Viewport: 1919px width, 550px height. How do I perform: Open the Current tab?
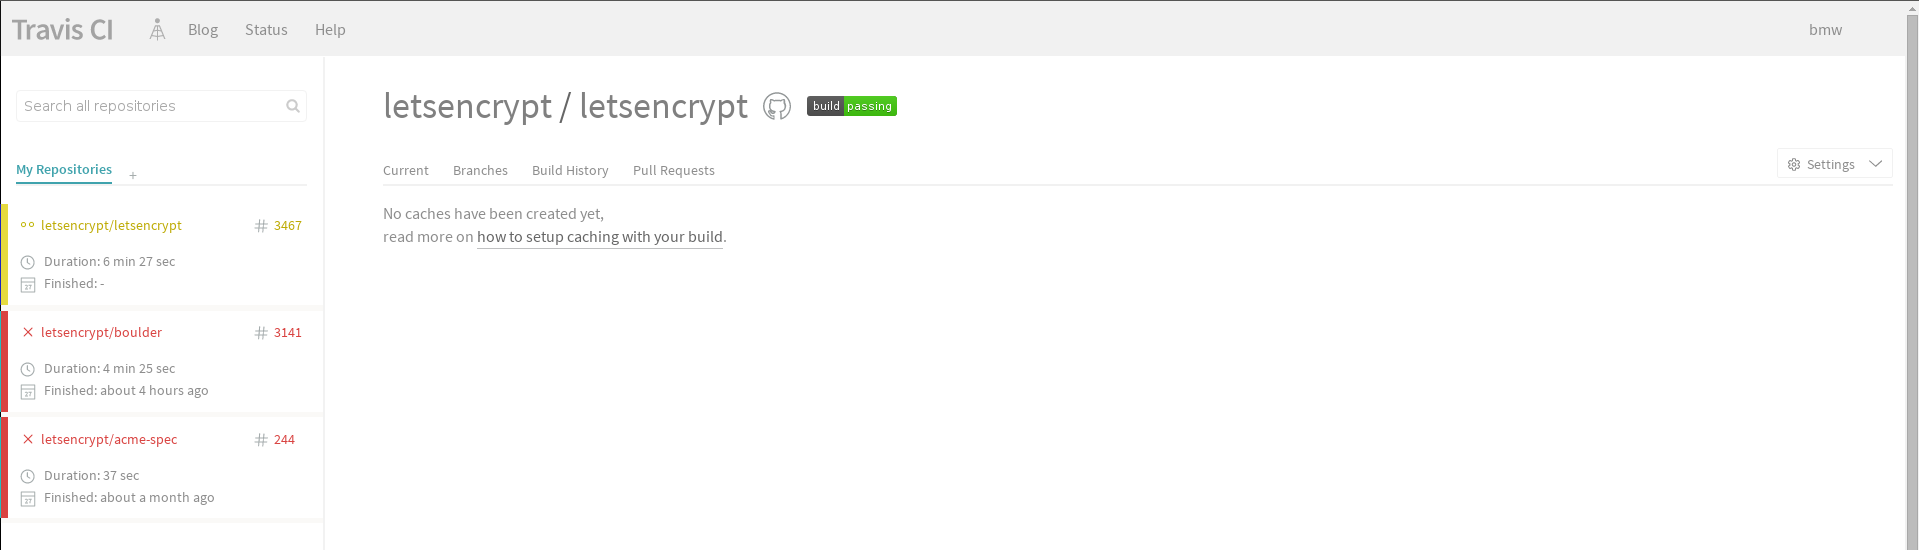tap(406, 170)
